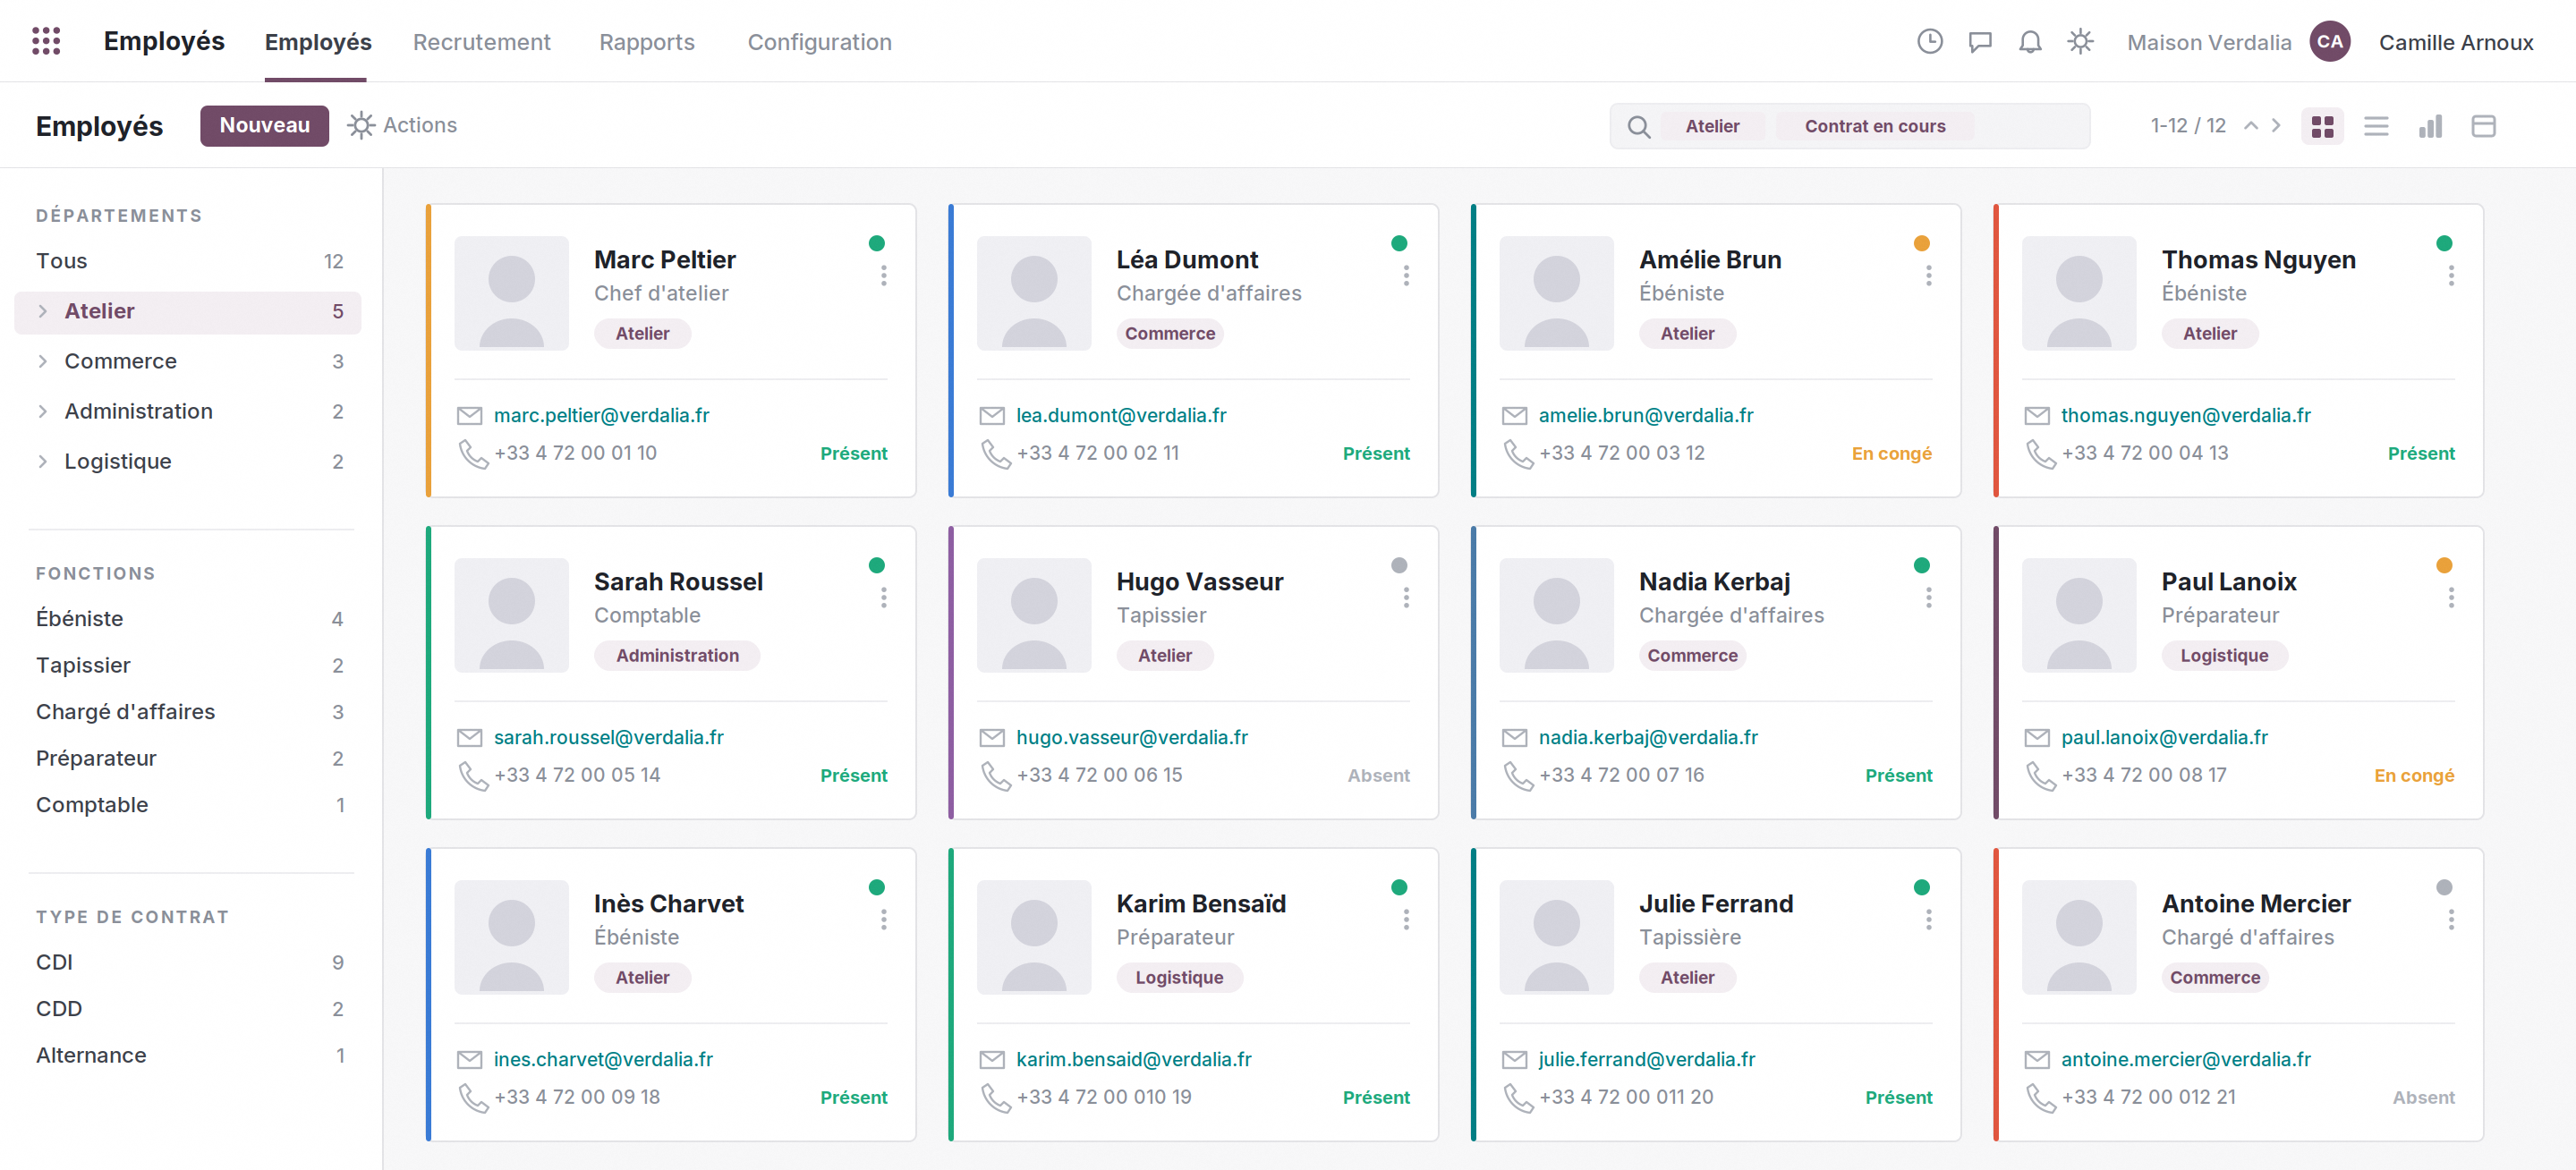The image size is (2576, 1170).
Task: Open the Rapports menu
Action: coord(646,42)
